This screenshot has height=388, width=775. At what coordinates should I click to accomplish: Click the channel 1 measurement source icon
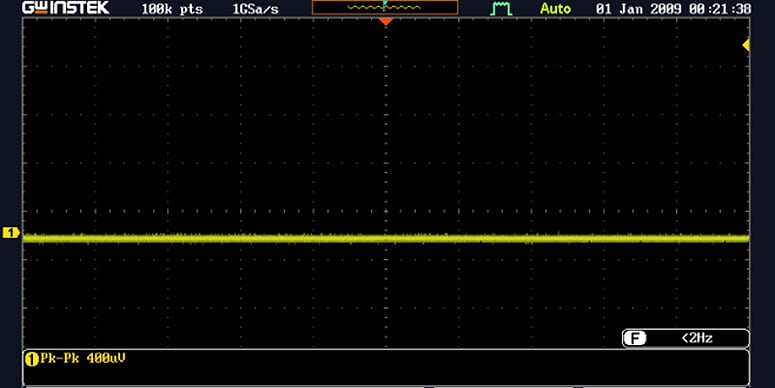pos(32,359)
